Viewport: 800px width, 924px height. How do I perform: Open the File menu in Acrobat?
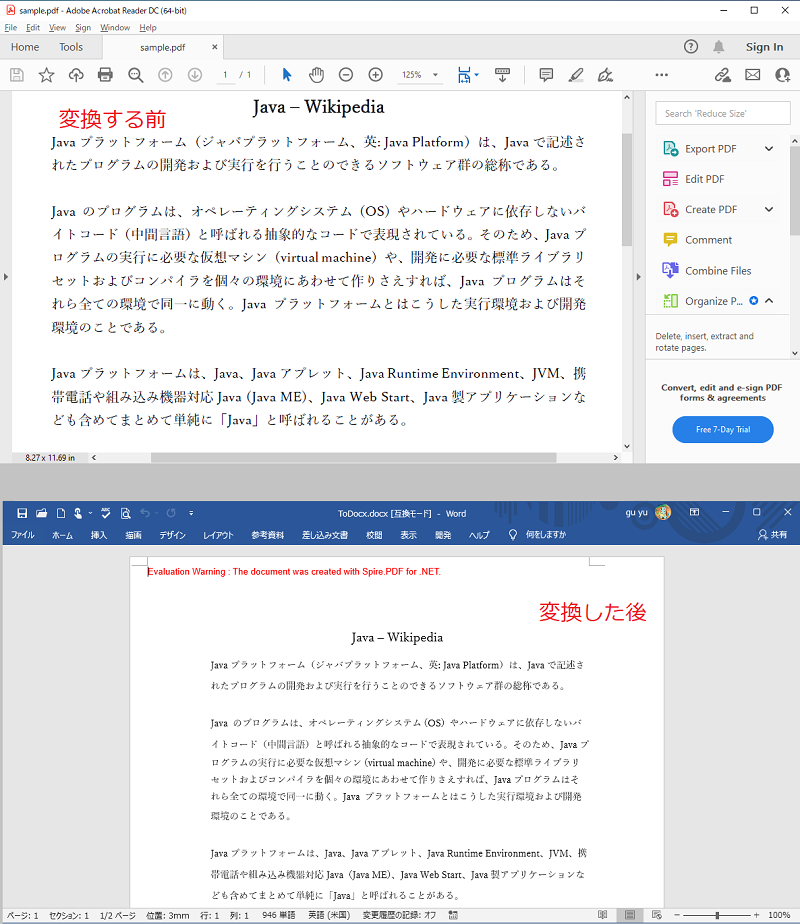(x=11, y=28)
